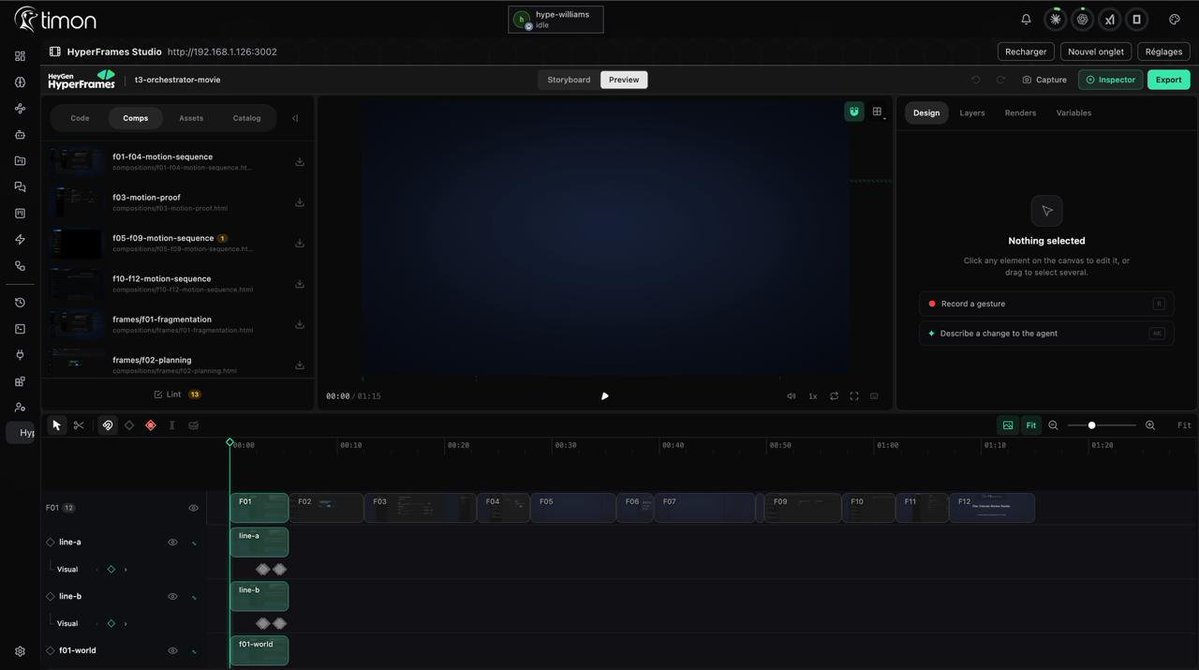Switch to the Code tab
Screen dimensions: 1199x670
[80, 119]
